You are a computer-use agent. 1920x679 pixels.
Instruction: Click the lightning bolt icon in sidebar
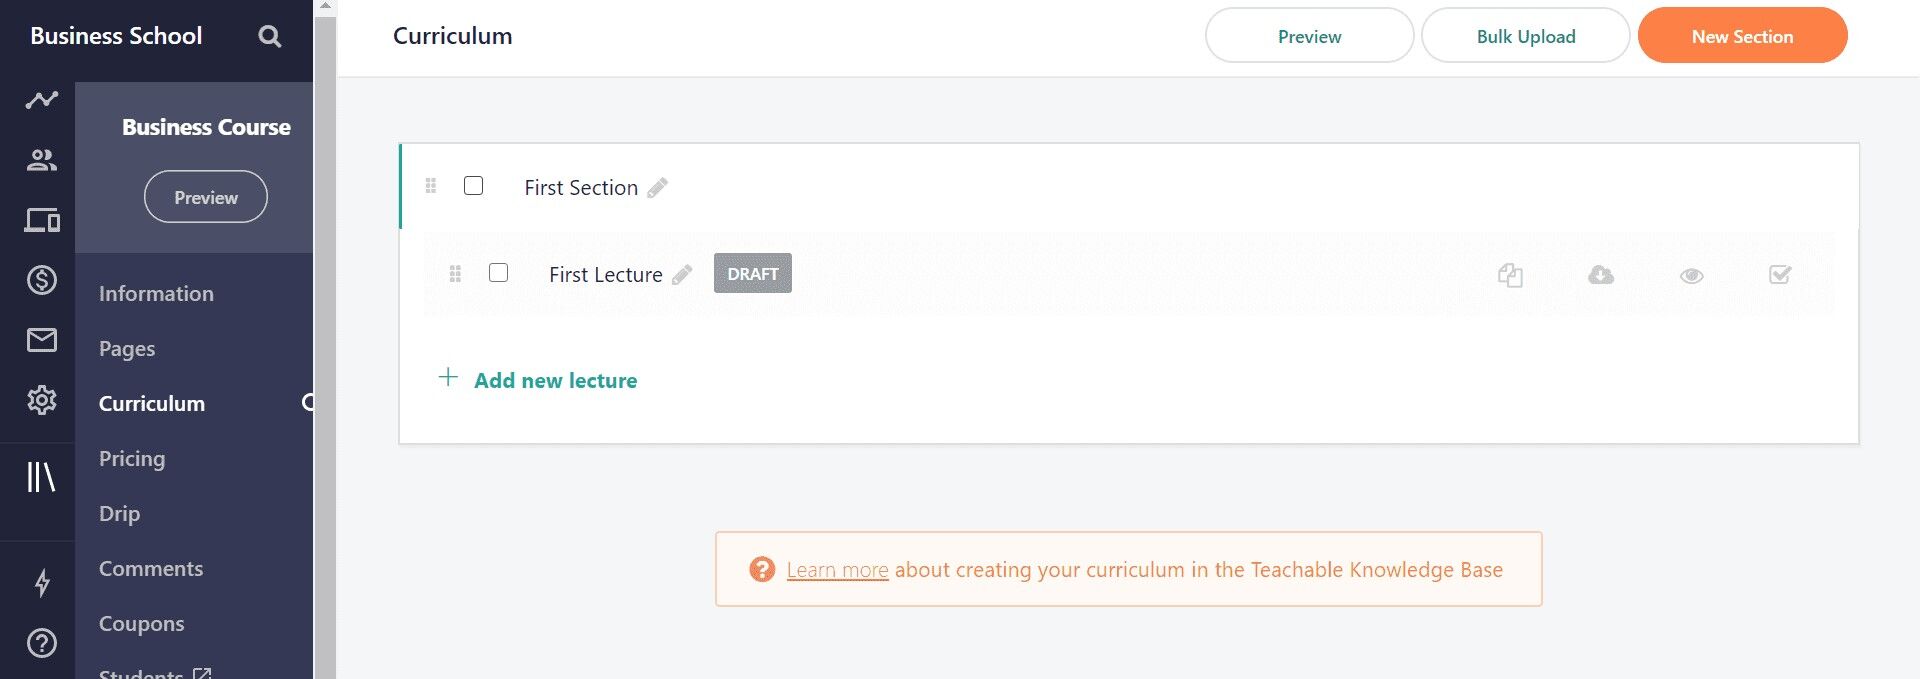coord(42,583)
